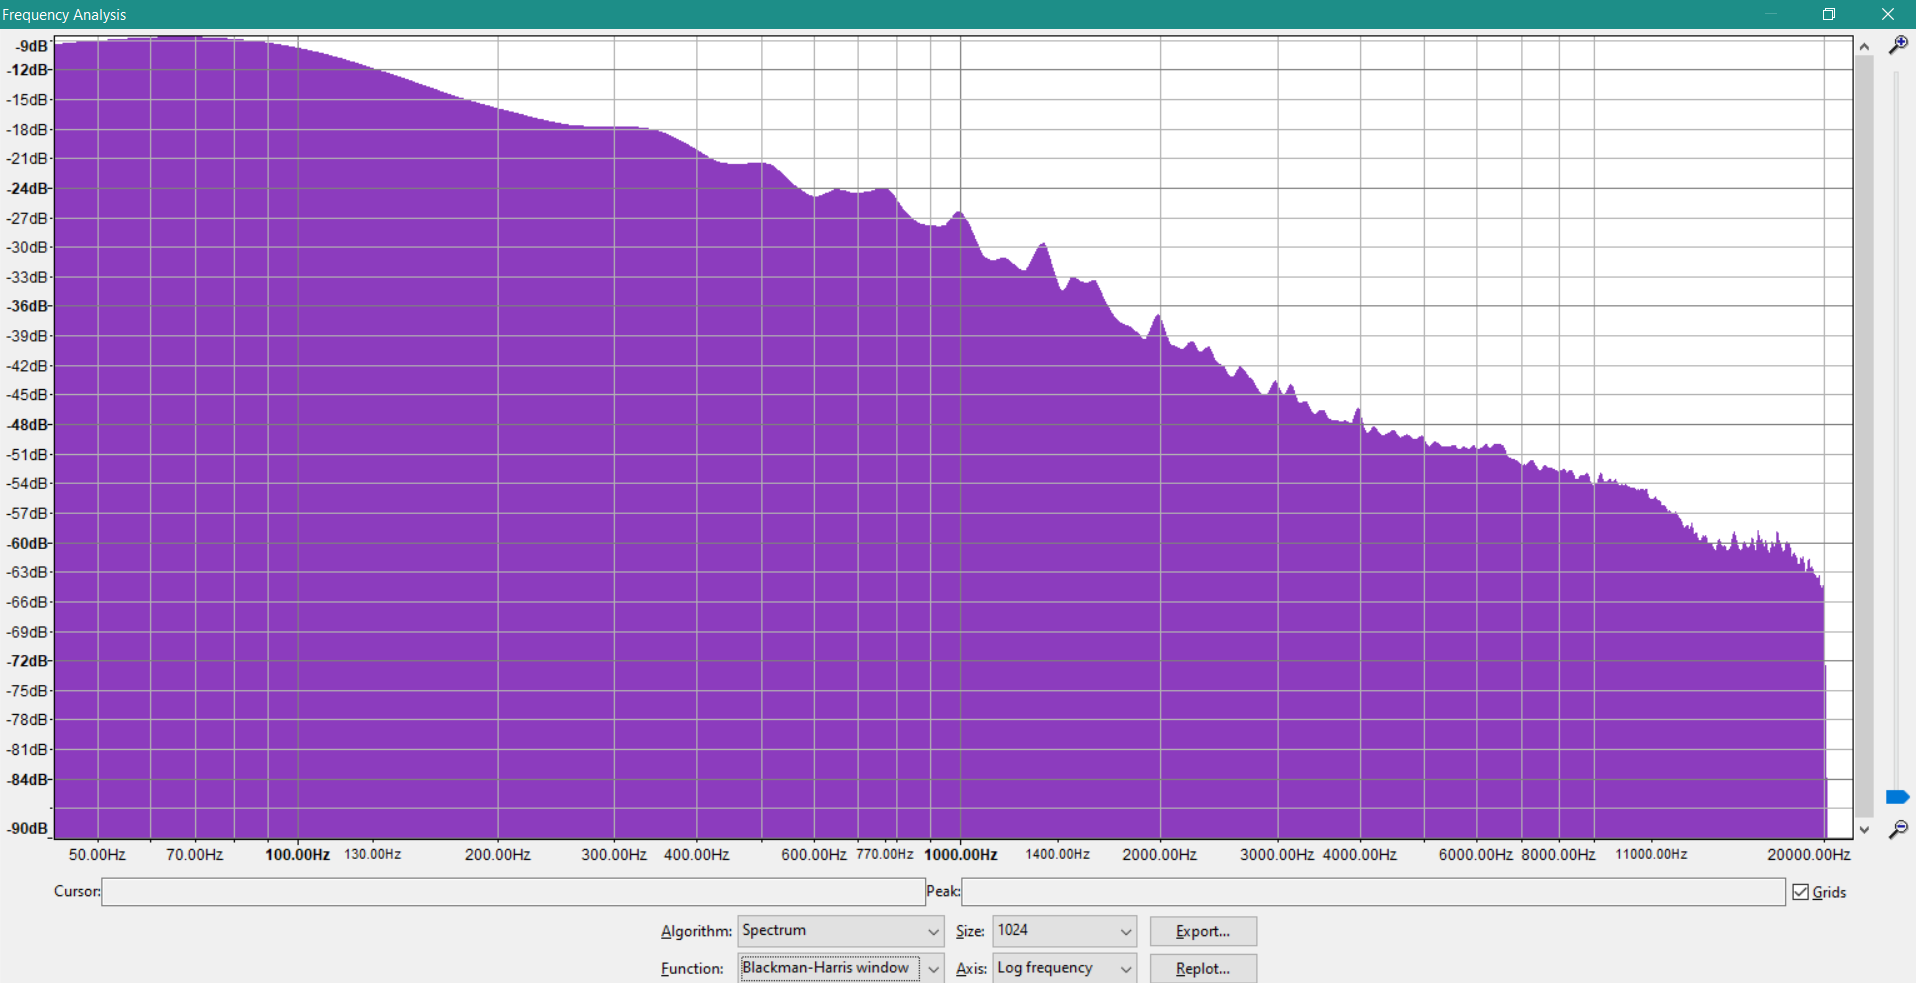This screenshot has height=983, width=1916.
Task: Expand the Function dropdown showing Blackman-Harris window
Action: point(840,968)
